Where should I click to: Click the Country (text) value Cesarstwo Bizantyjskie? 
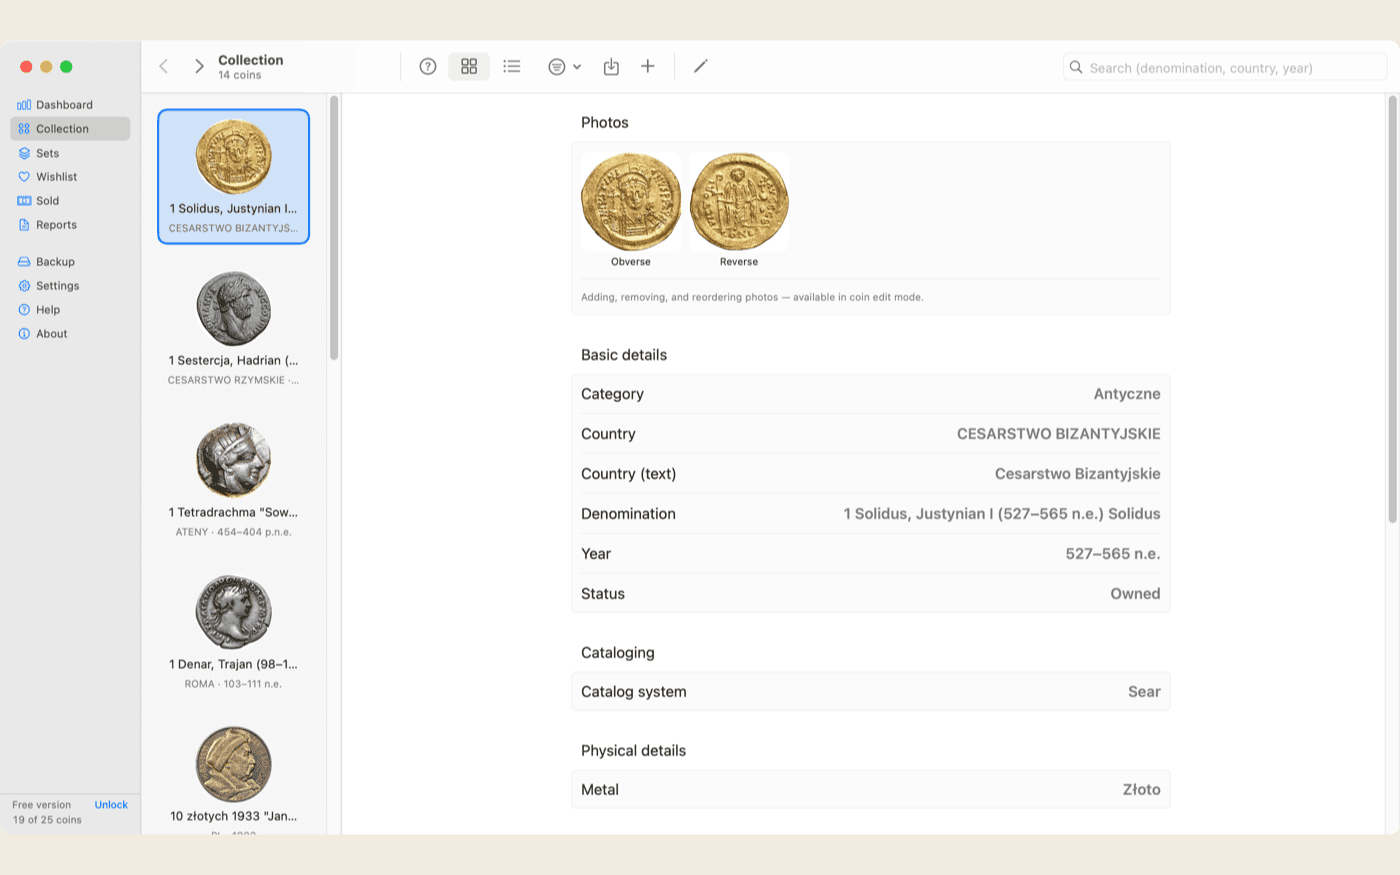[x=1077, y=474]
